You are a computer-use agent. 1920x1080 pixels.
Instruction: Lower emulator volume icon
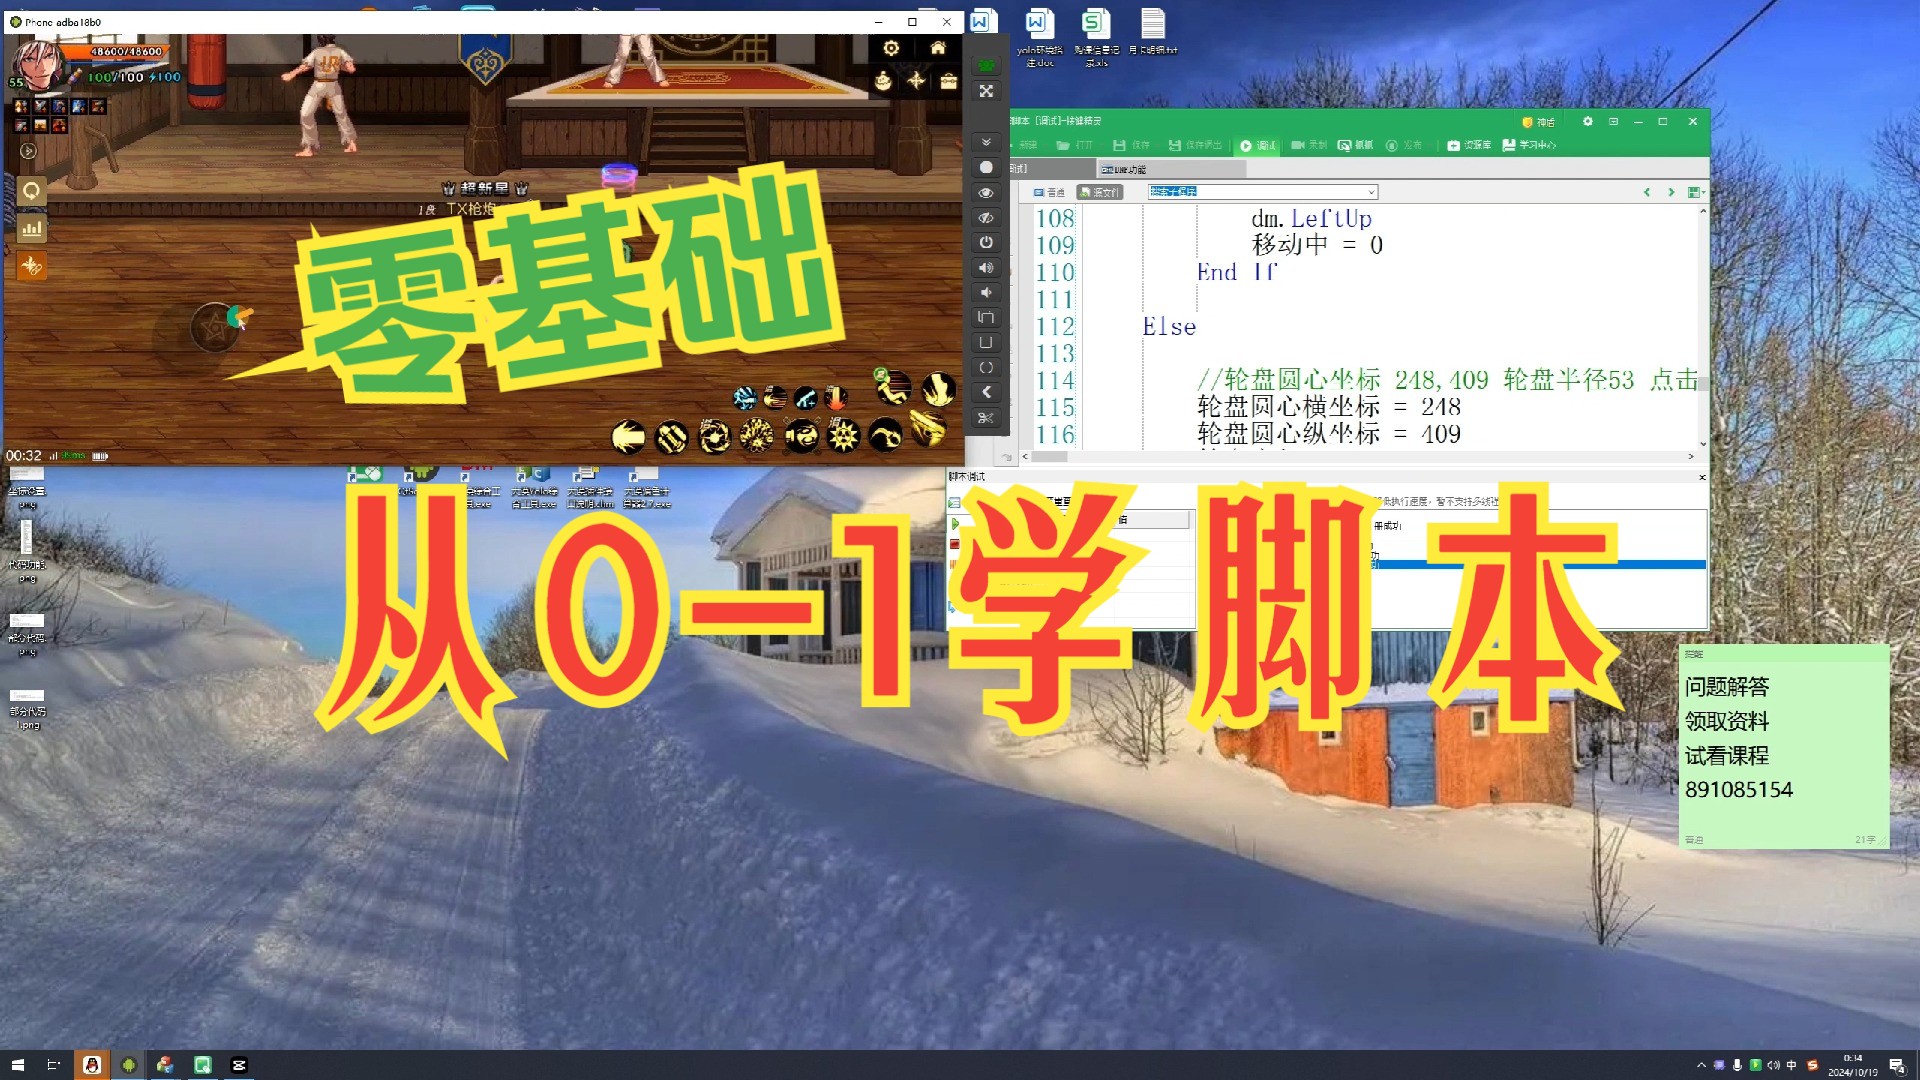(x=986, y=292)
